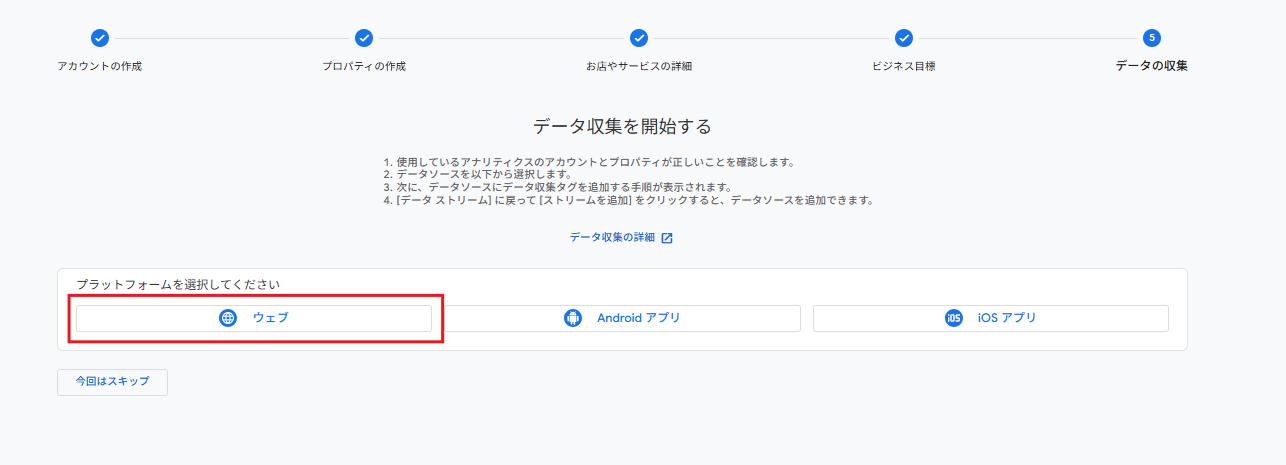
Task: Open the データ収集の詳細 link
Action: click(x=612, y=238)
